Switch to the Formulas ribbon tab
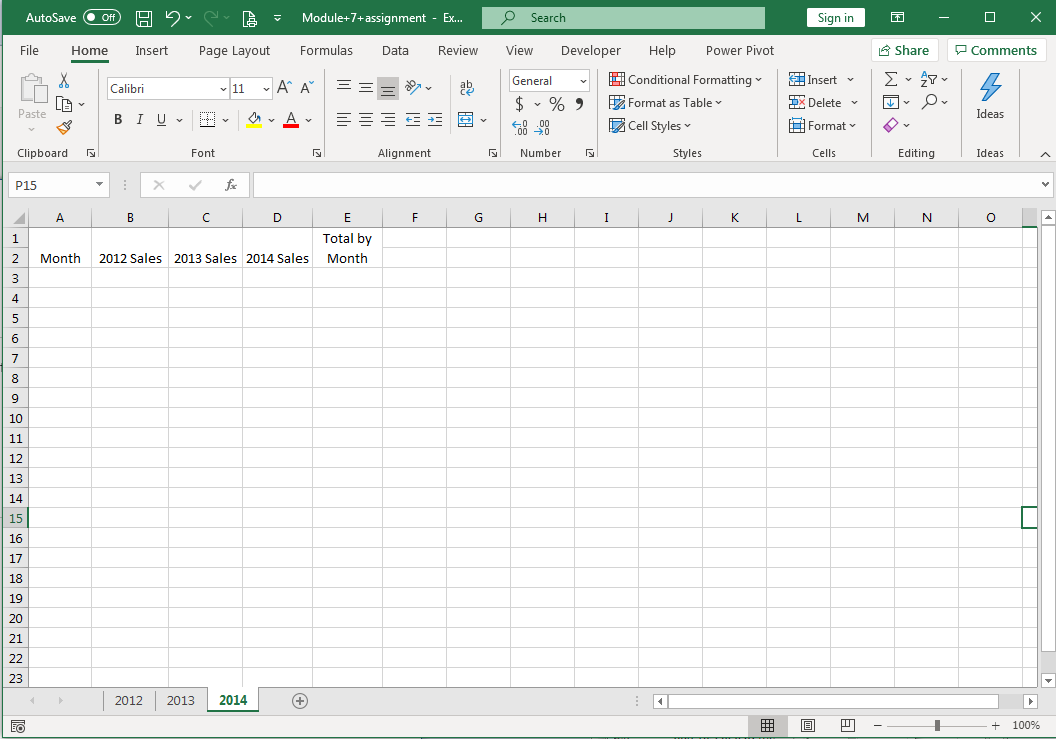 click(326, 50)
